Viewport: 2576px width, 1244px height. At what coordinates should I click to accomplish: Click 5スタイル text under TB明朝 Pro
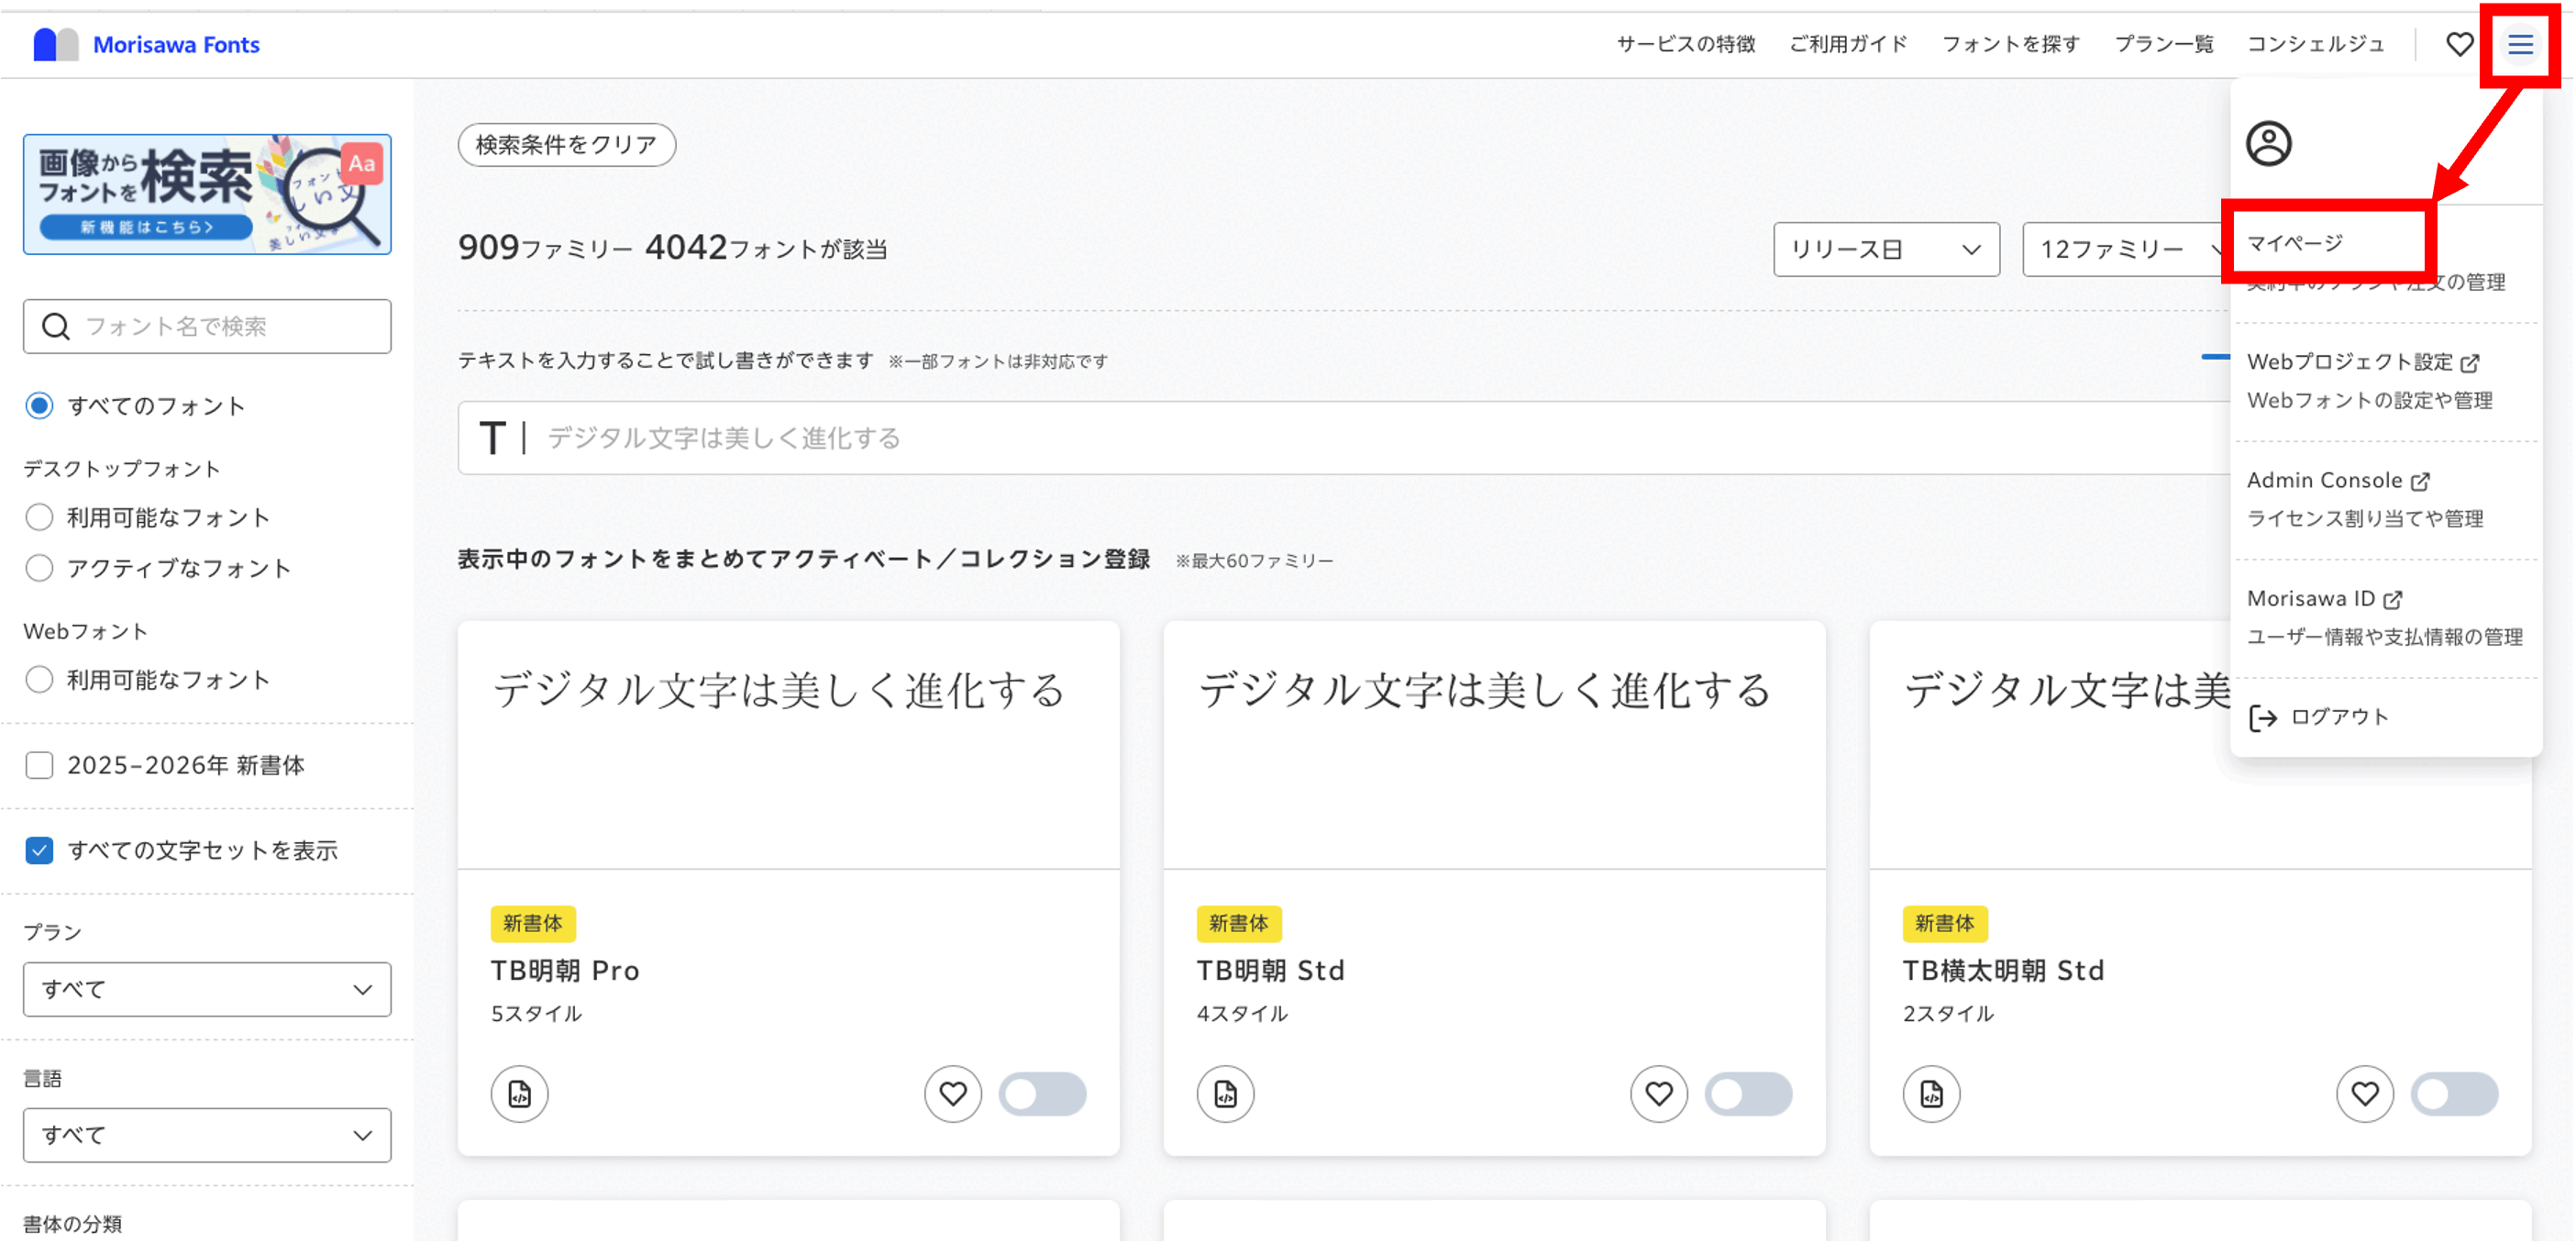click(536, 1014)
